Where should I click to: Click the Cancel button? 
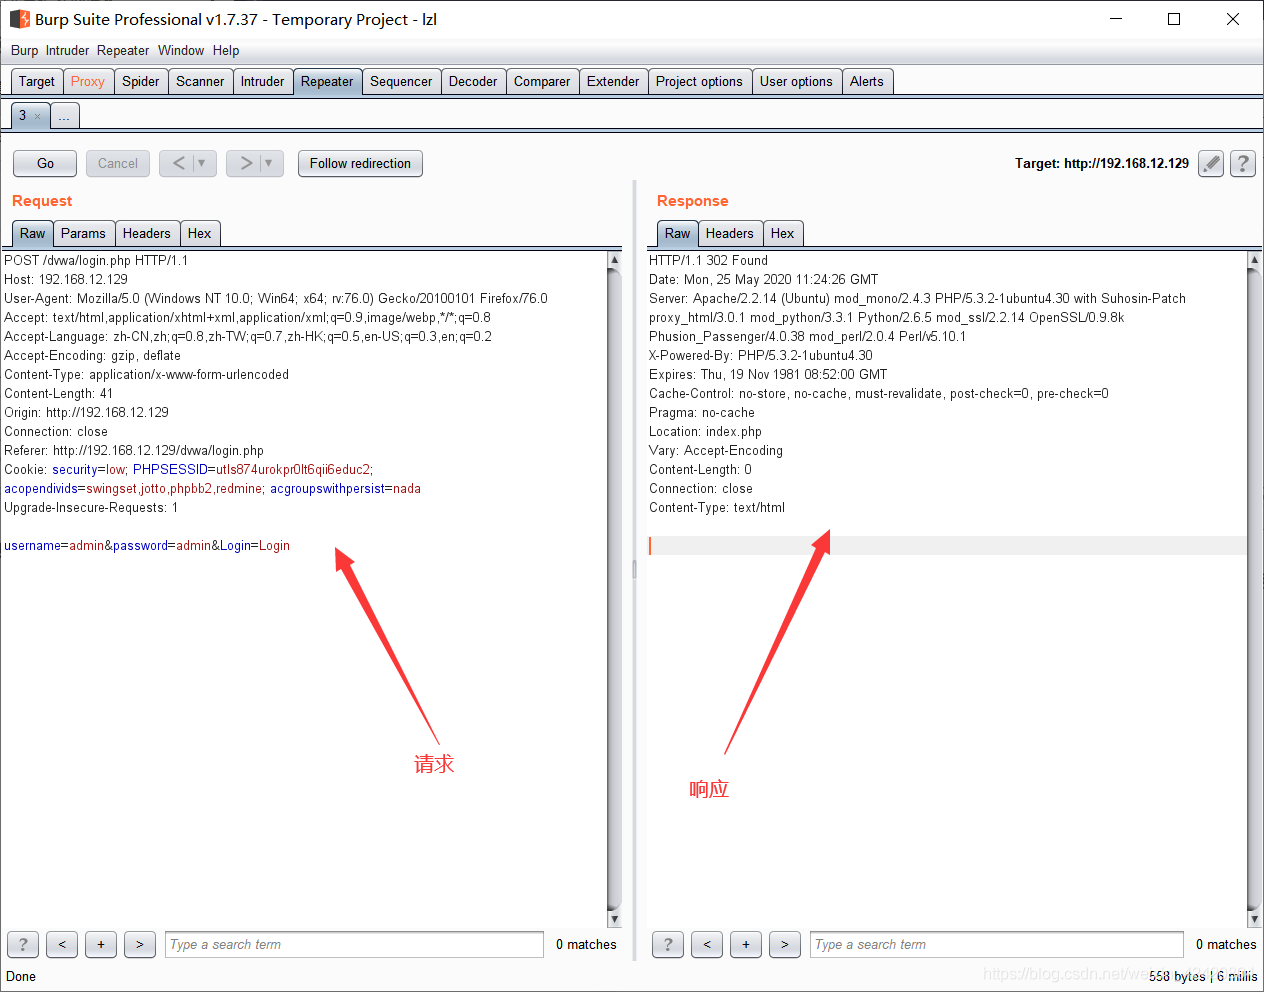point(118,163)
